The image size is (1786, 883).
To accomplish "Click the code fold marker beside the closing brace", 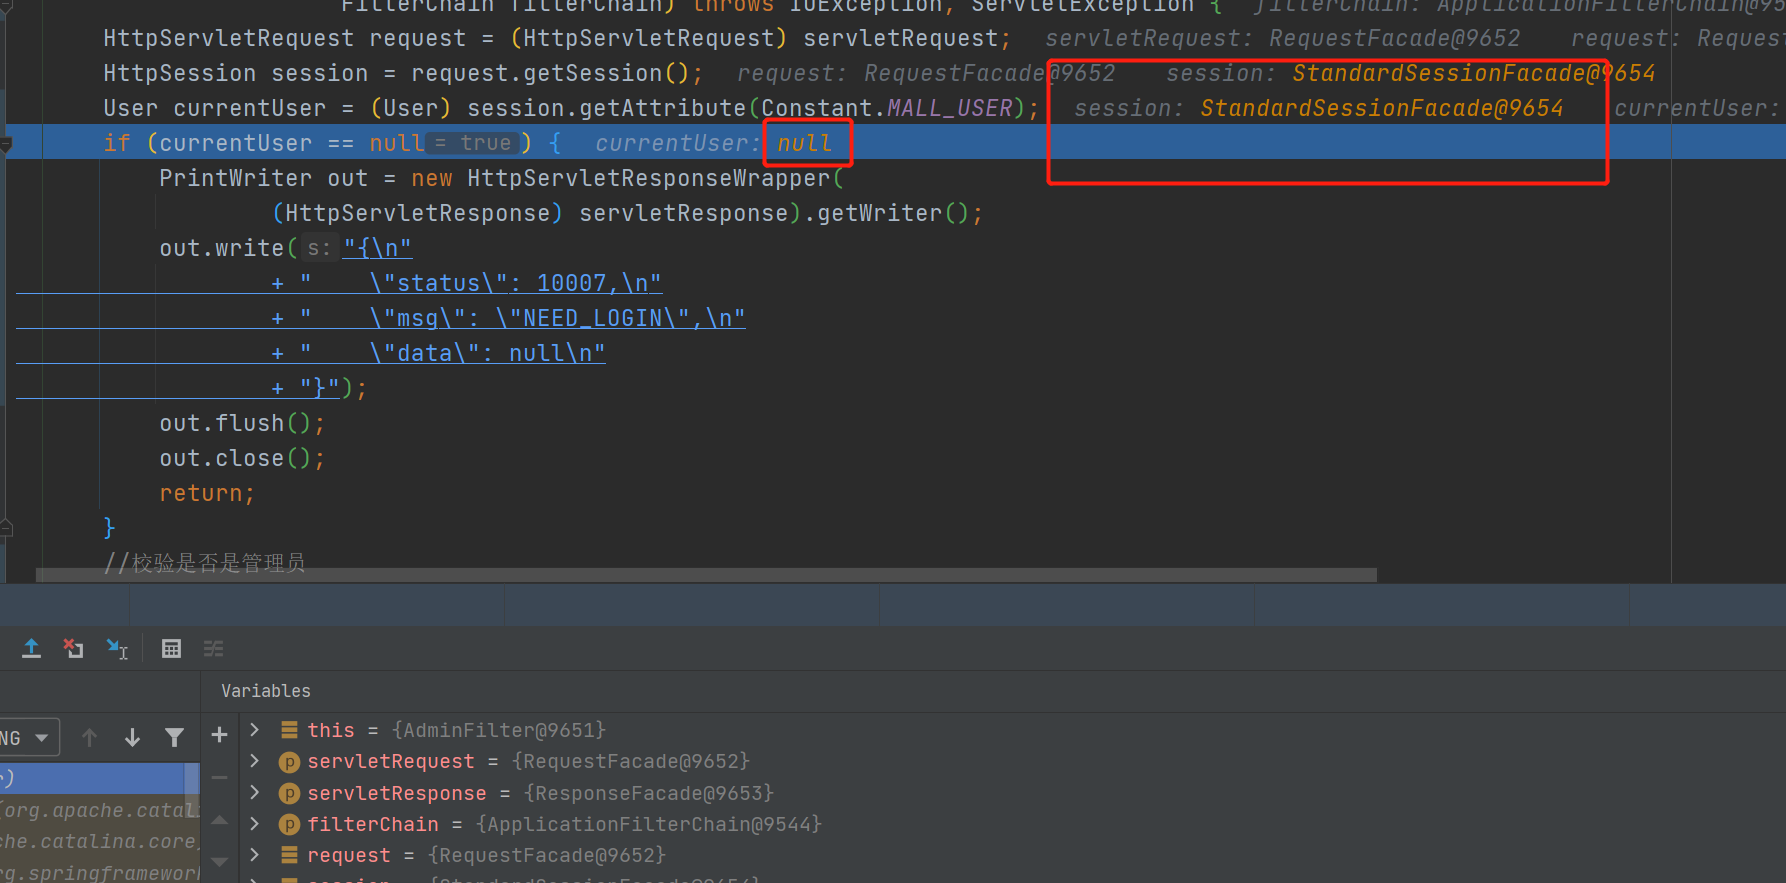I will tap(6, 528).
